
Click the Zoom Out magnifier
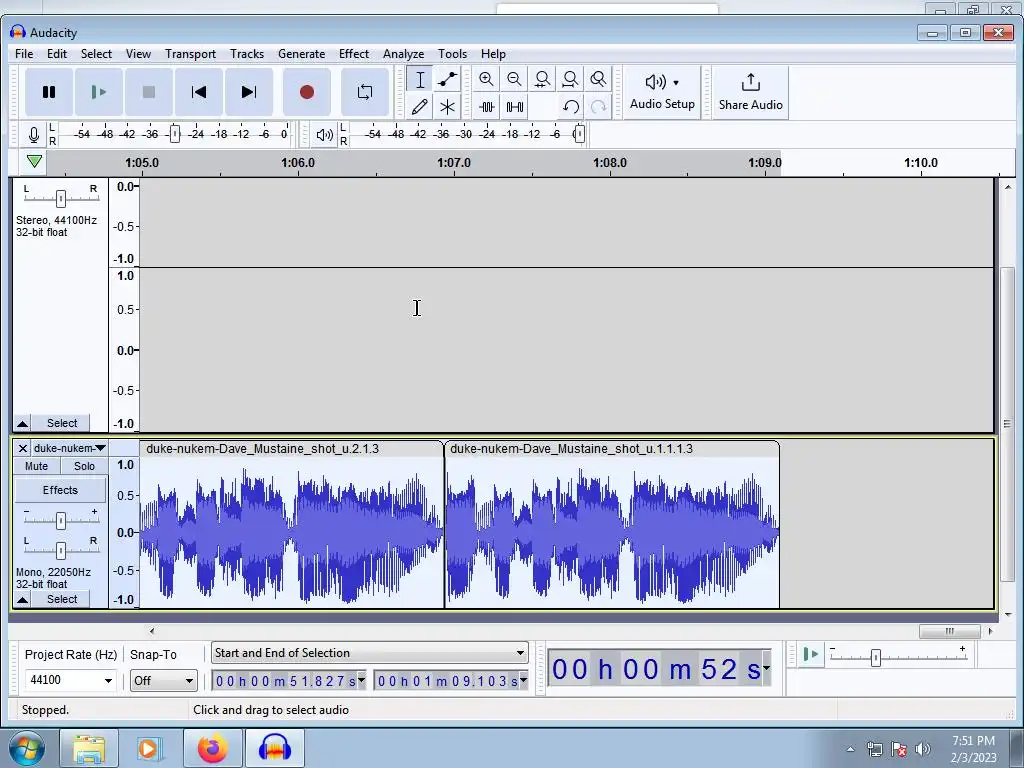(x=514, y=80)
